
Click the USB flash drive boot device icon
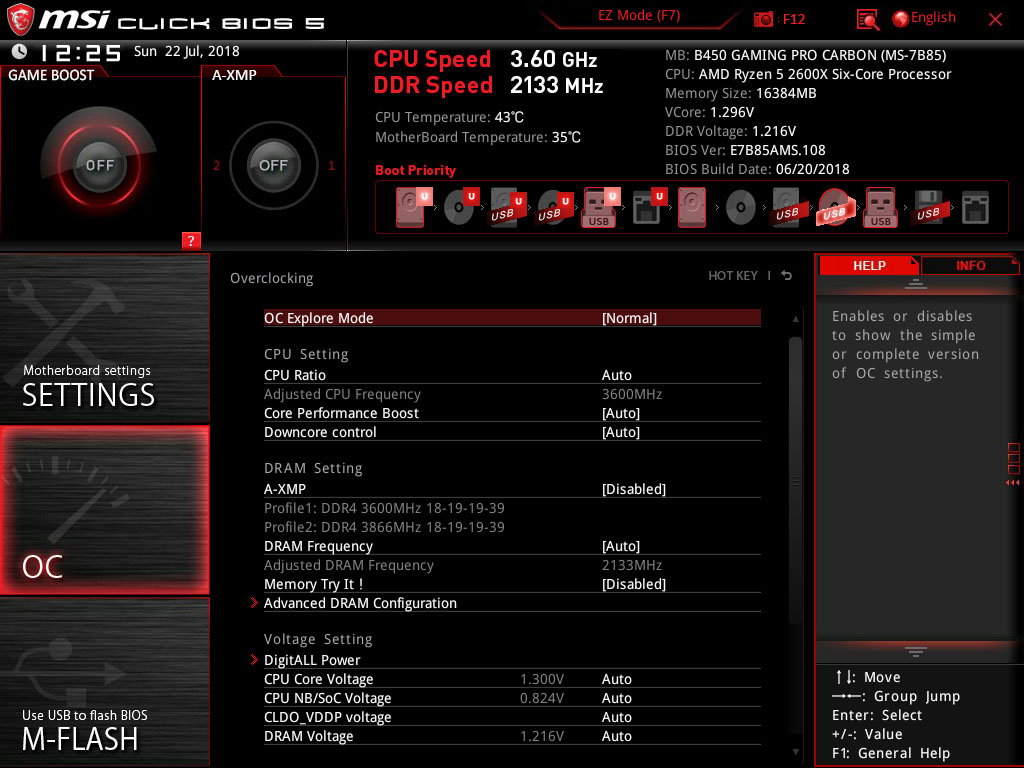click(598, 207)
